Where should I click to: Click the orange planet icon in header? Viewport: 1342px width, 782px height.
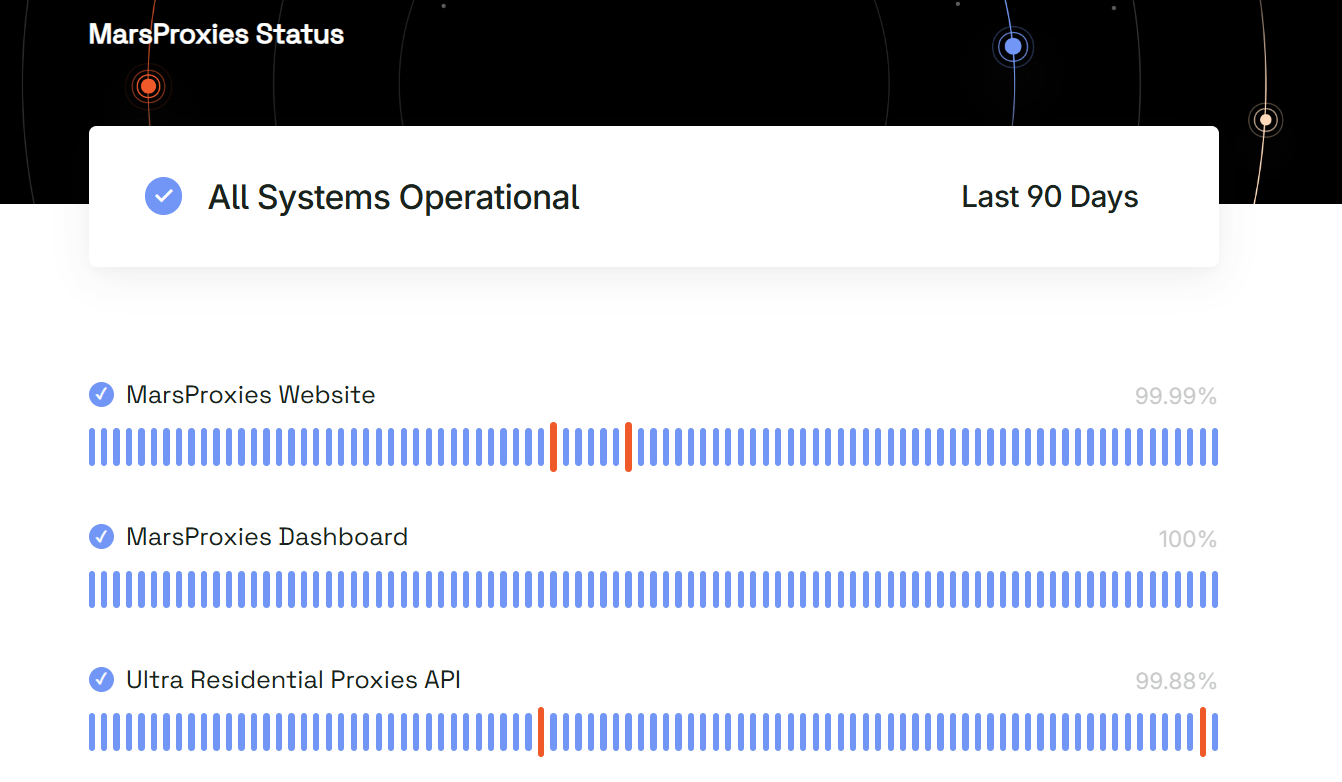148,87
